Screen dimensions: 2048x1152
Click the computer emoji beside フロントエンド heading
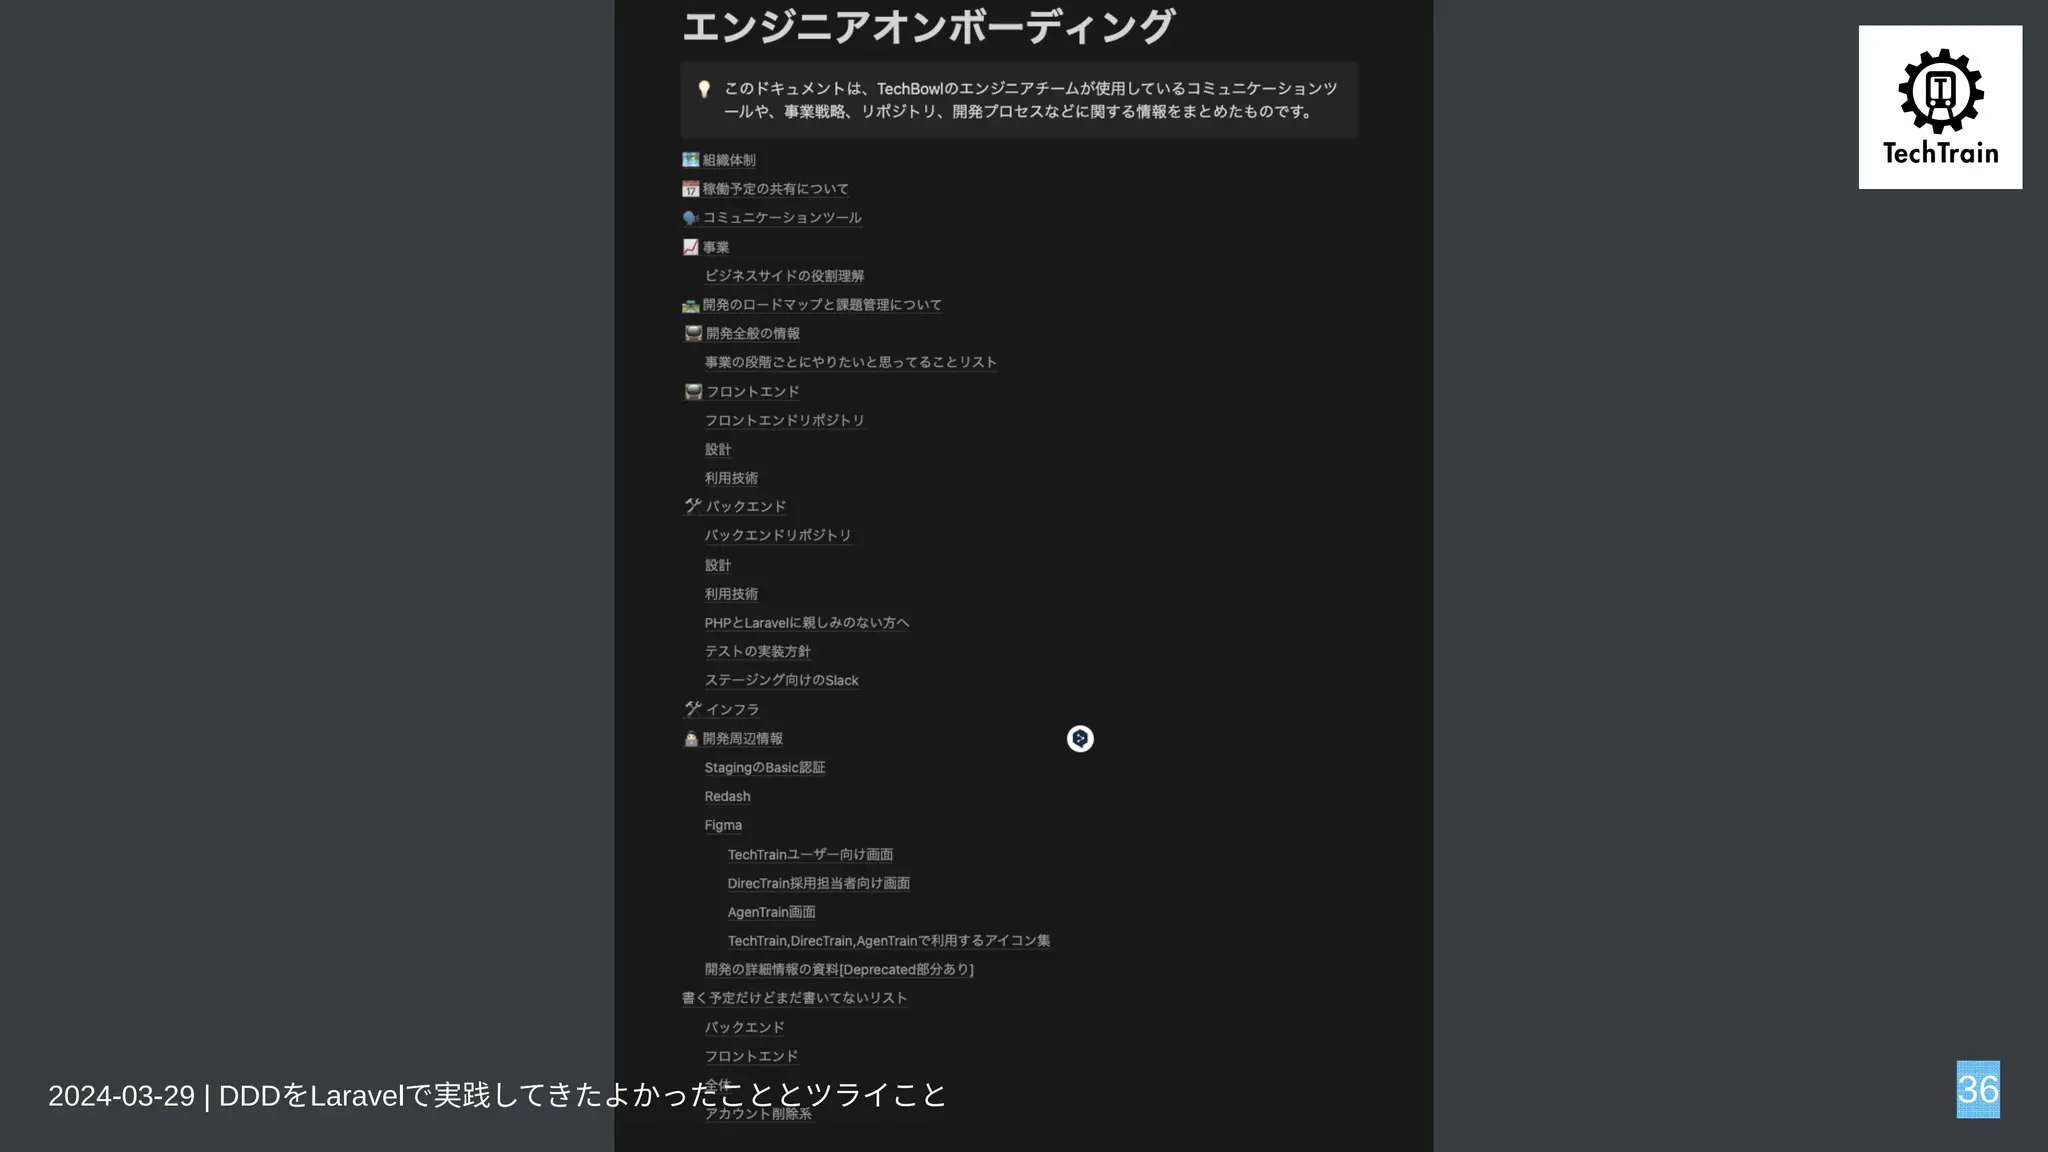[x=693, y=392]
